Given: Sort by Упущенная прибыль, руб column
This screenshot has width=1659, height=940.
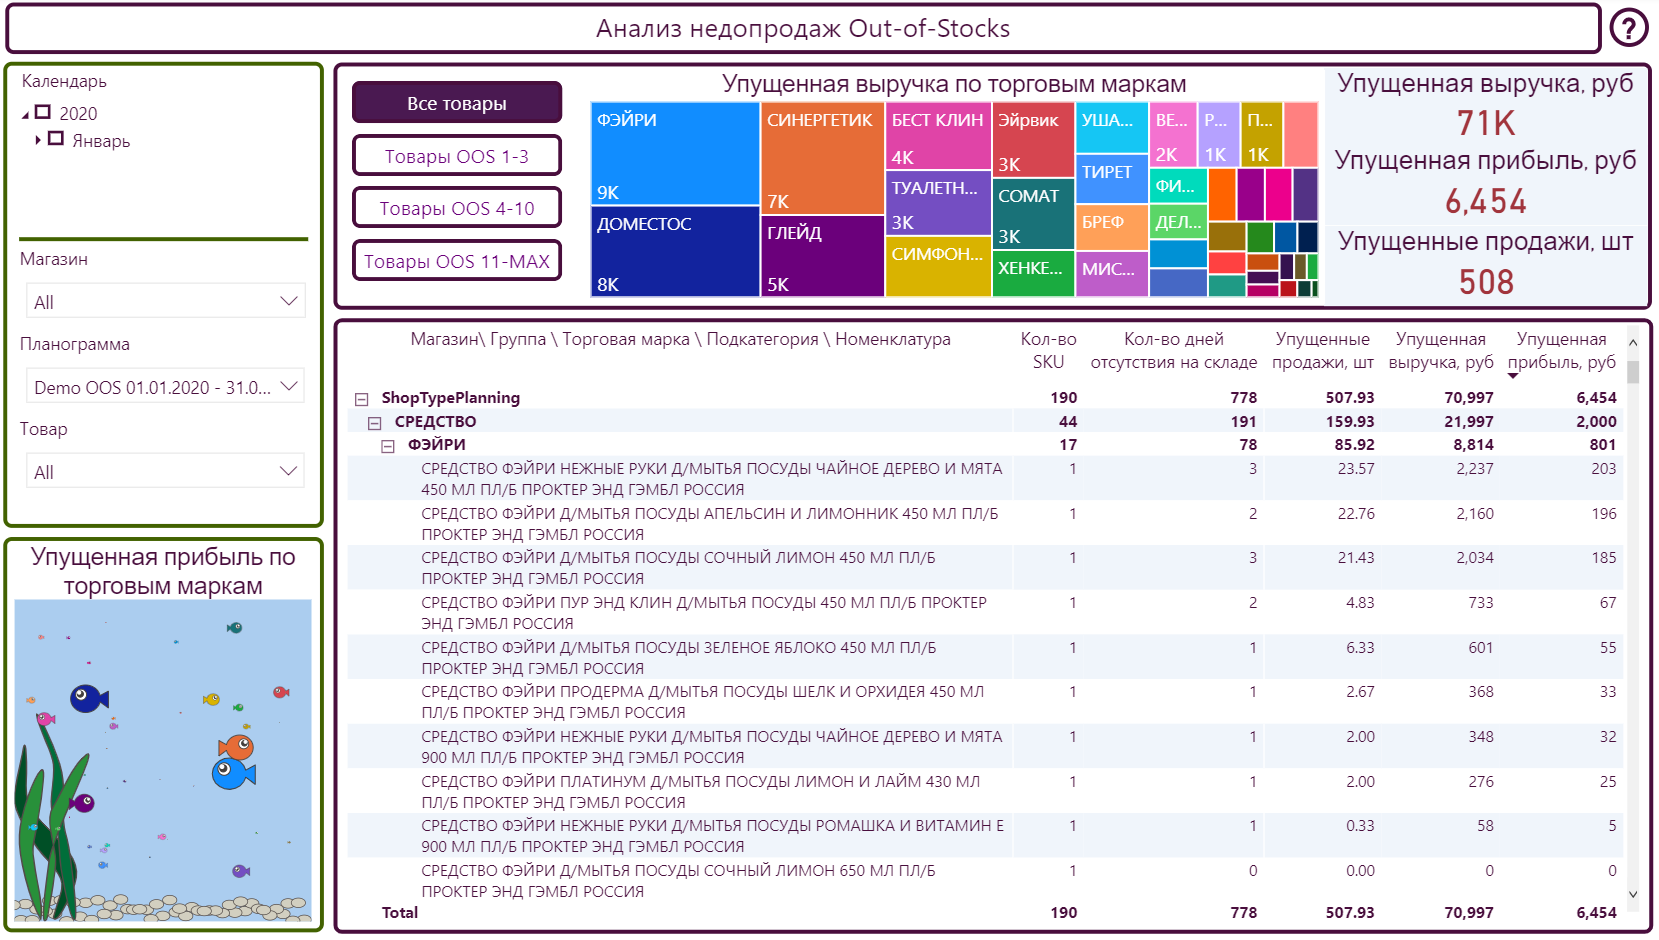Looking at the screenshot, I should [x=1562, y=350].
